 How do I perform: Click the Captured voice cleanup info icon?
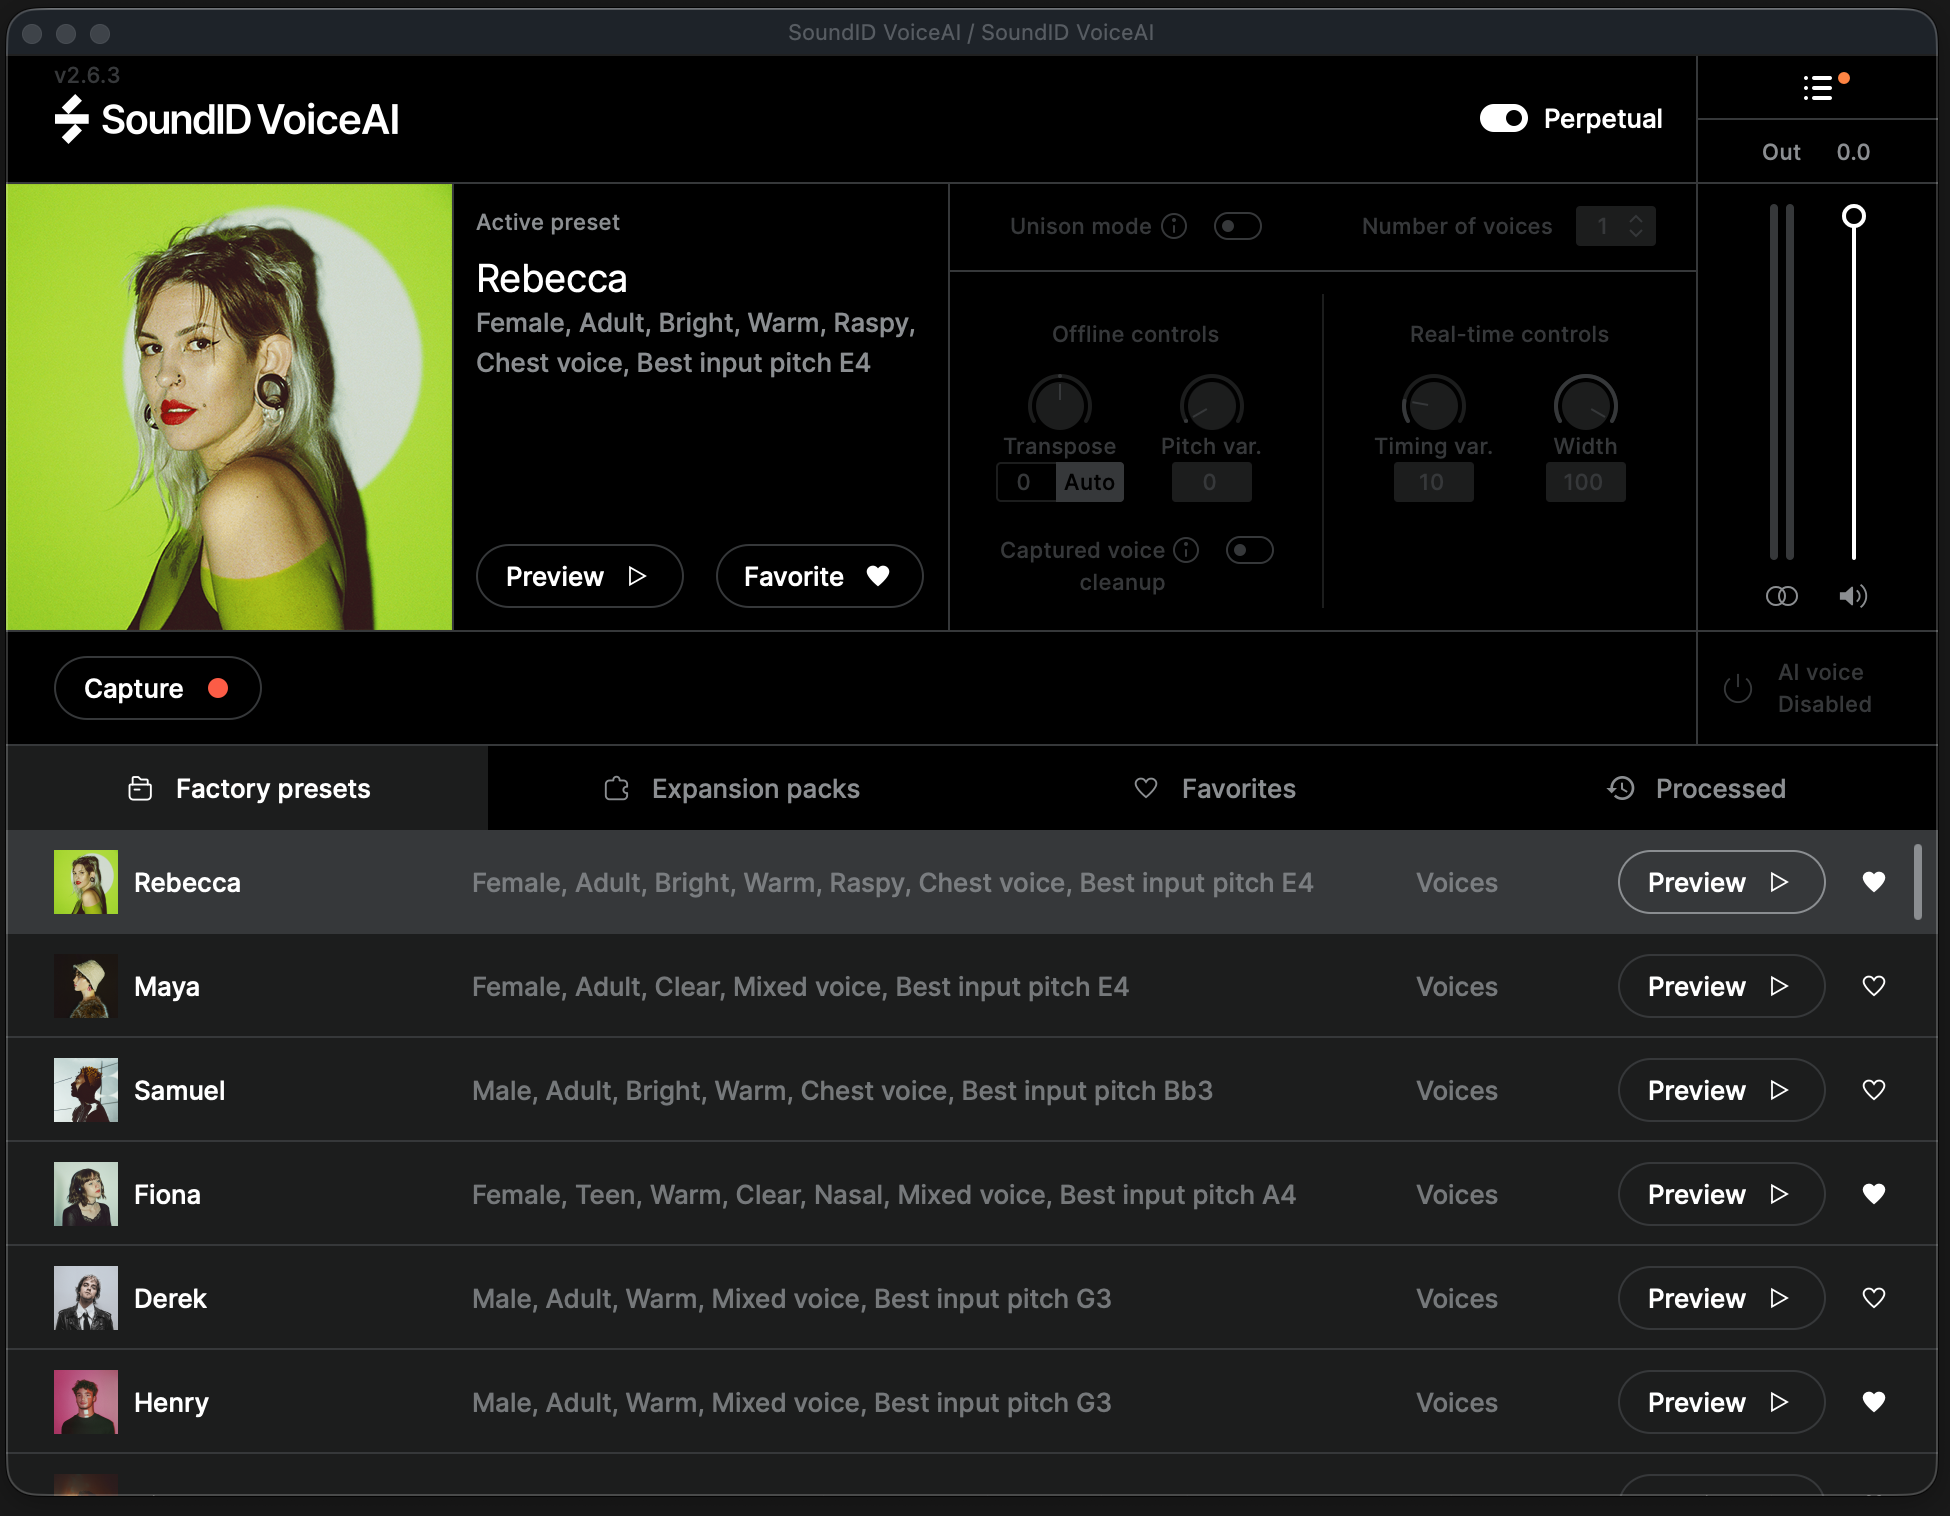[x=1186, y=550]
